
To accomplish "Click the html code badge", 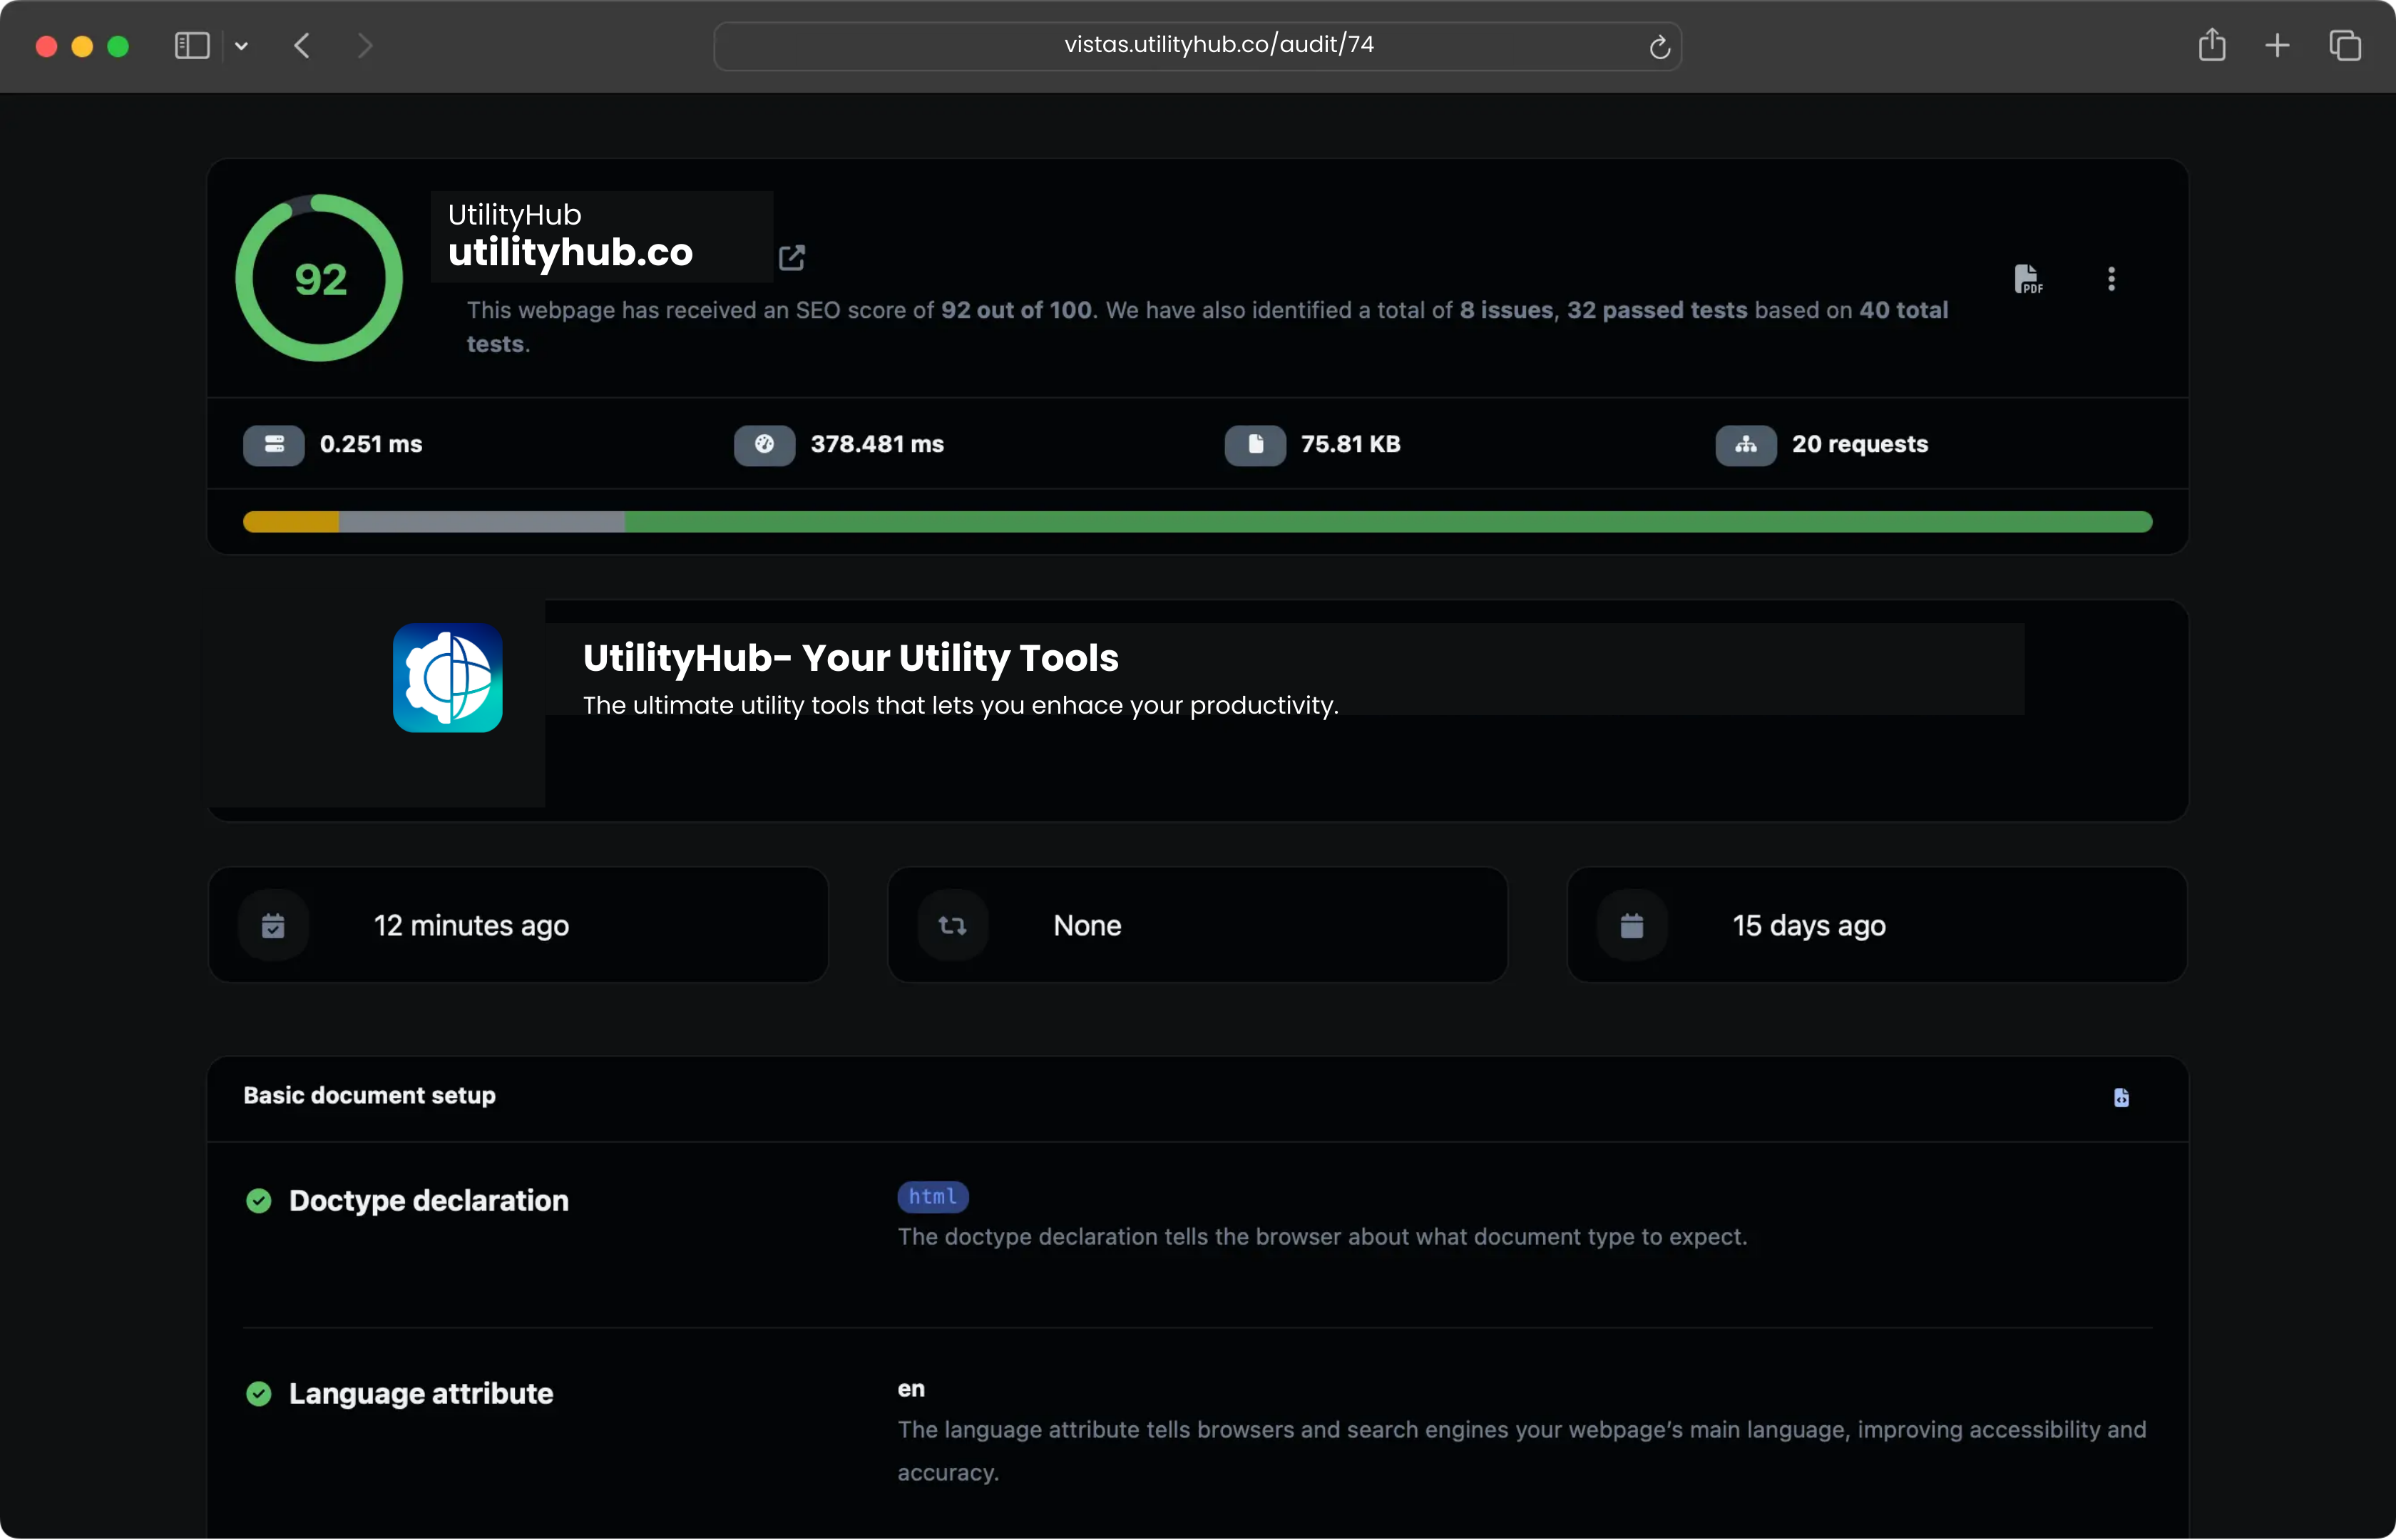I will (x=932, y=1197).
